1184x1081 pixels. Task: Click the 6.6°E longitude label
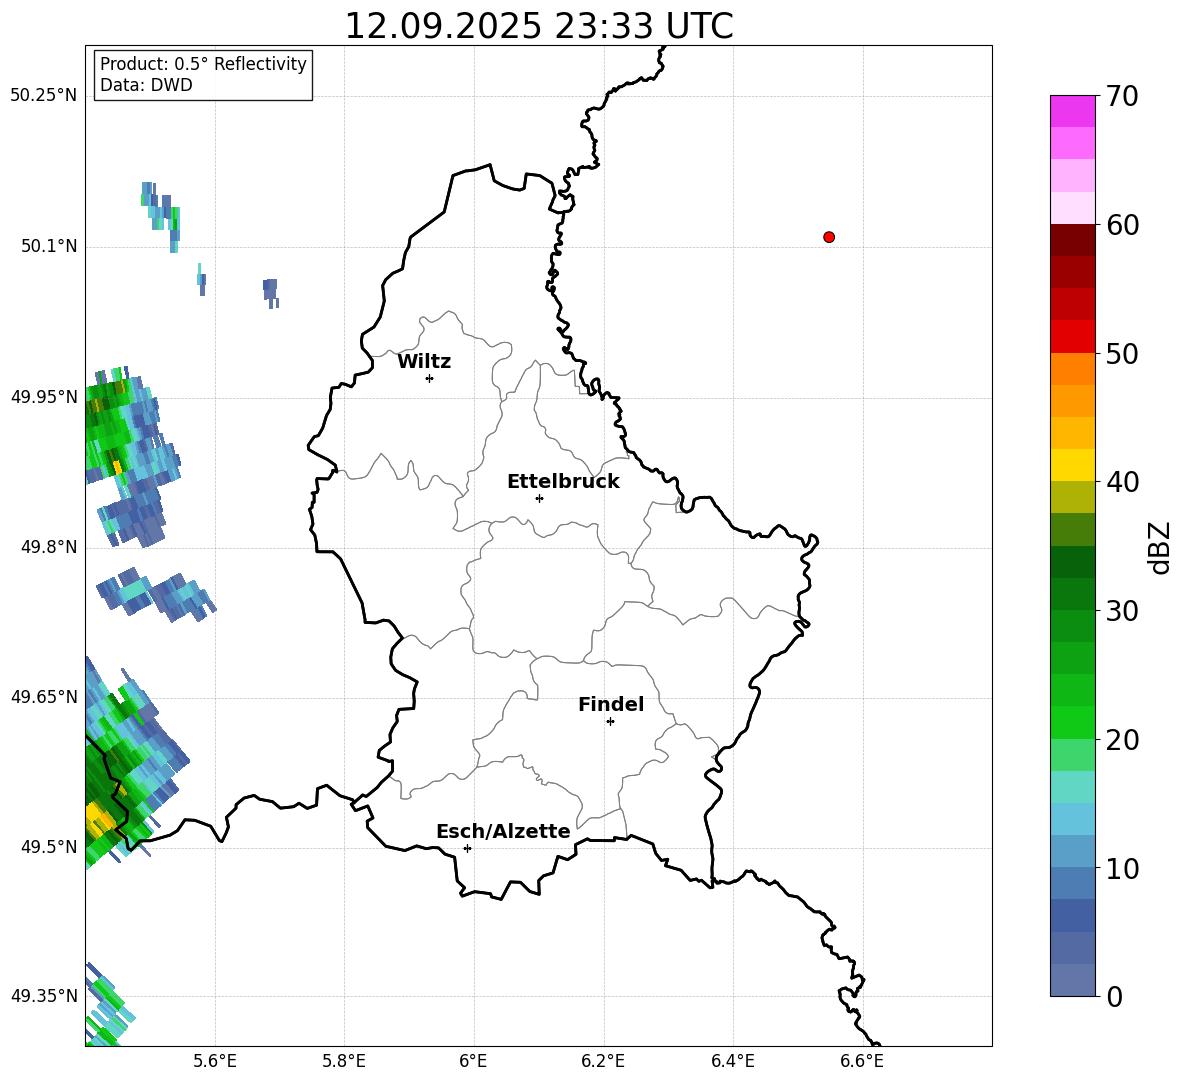862,1061
